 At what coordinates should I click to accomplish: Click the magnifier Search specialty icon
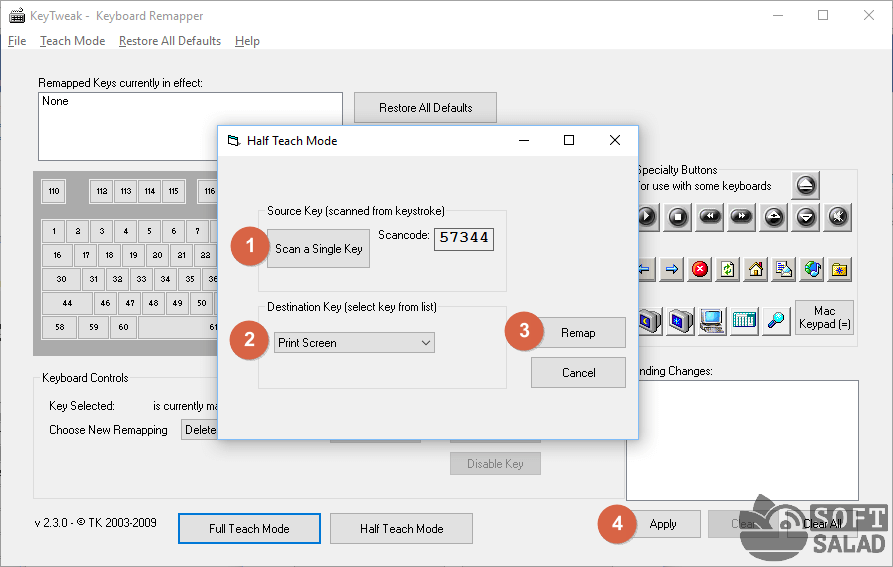pos(776,321)
